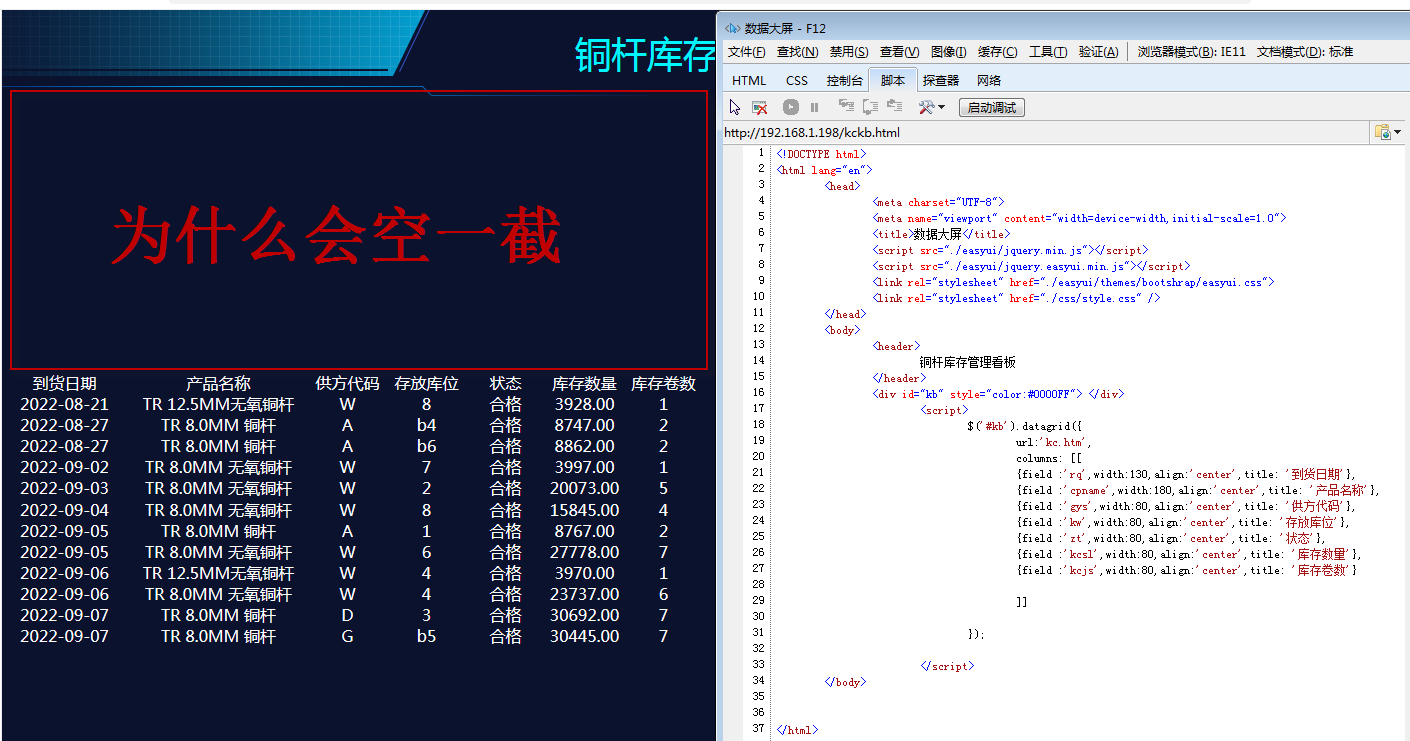Image resolution: width=1410 pixels, height=741 pixels.
Task: Click the F12 developer tools title icon
Action: coord(733,28)
